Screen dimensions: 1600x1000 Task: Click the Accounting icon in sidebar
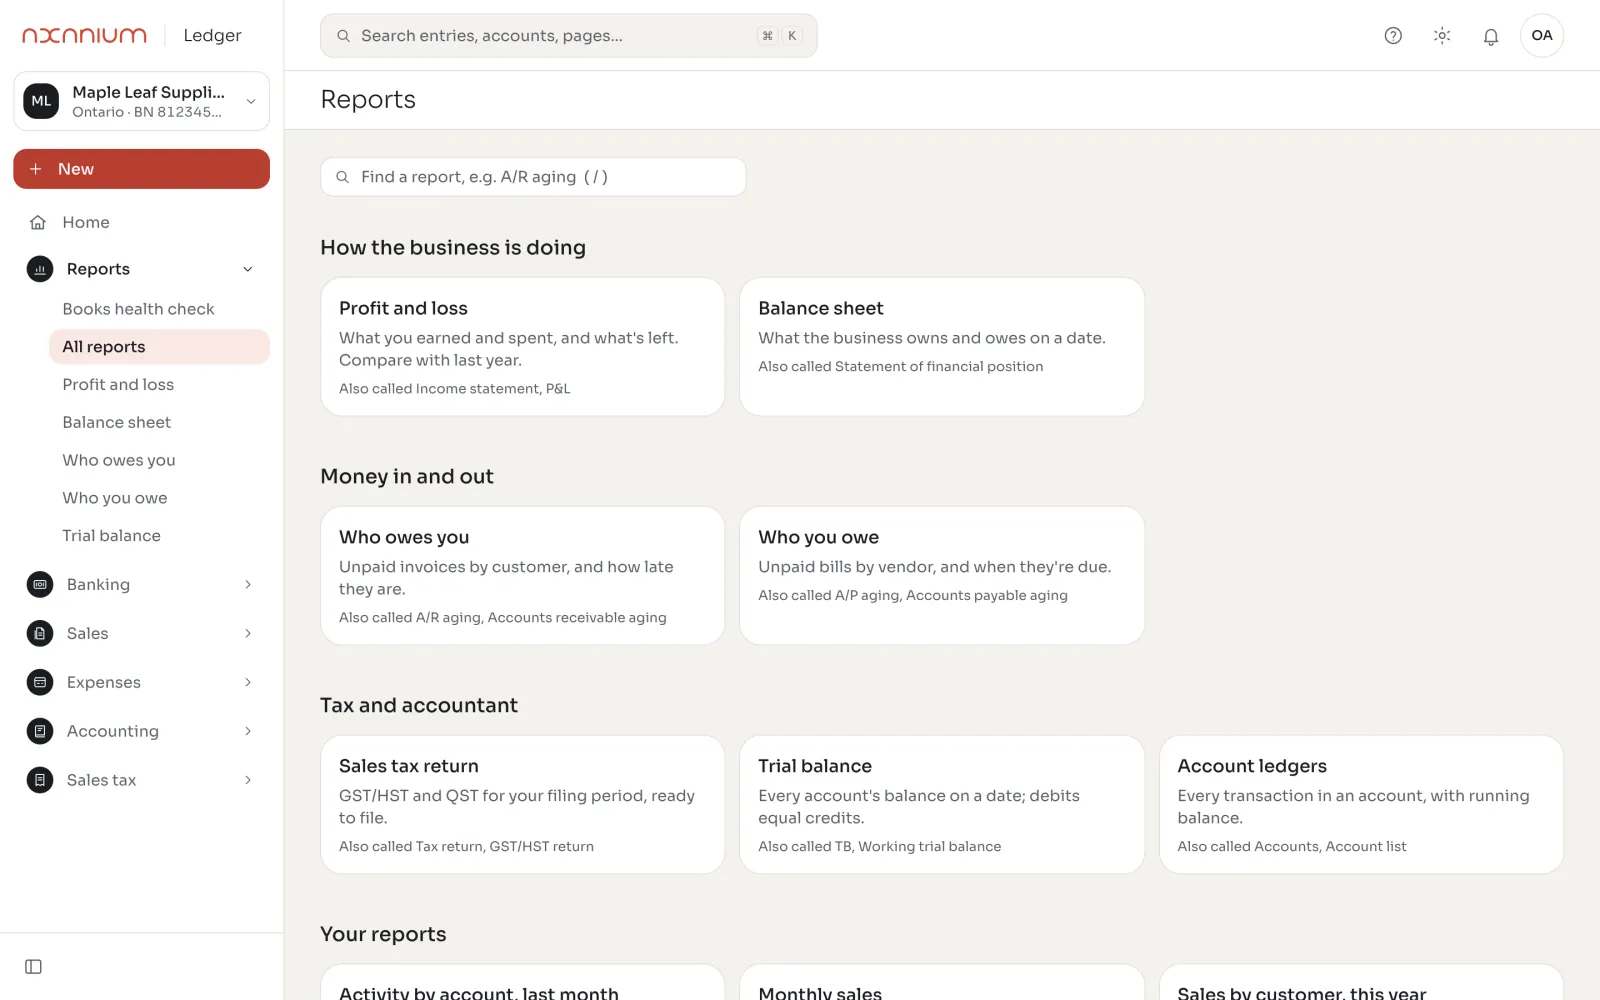[40, 732]
